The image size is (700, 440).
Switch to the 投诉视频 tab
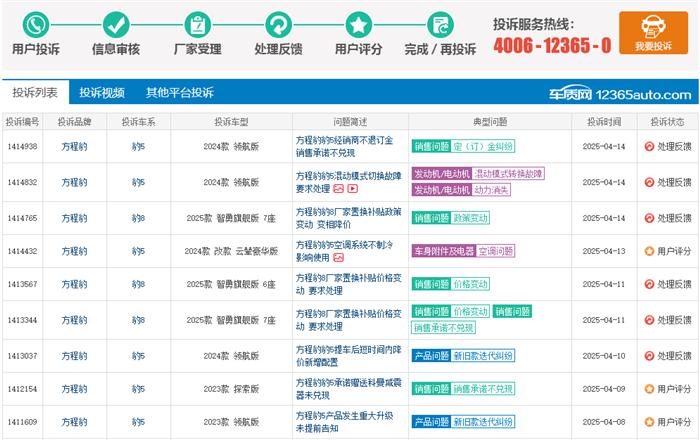pyautogui.click(x=102, y=92)
